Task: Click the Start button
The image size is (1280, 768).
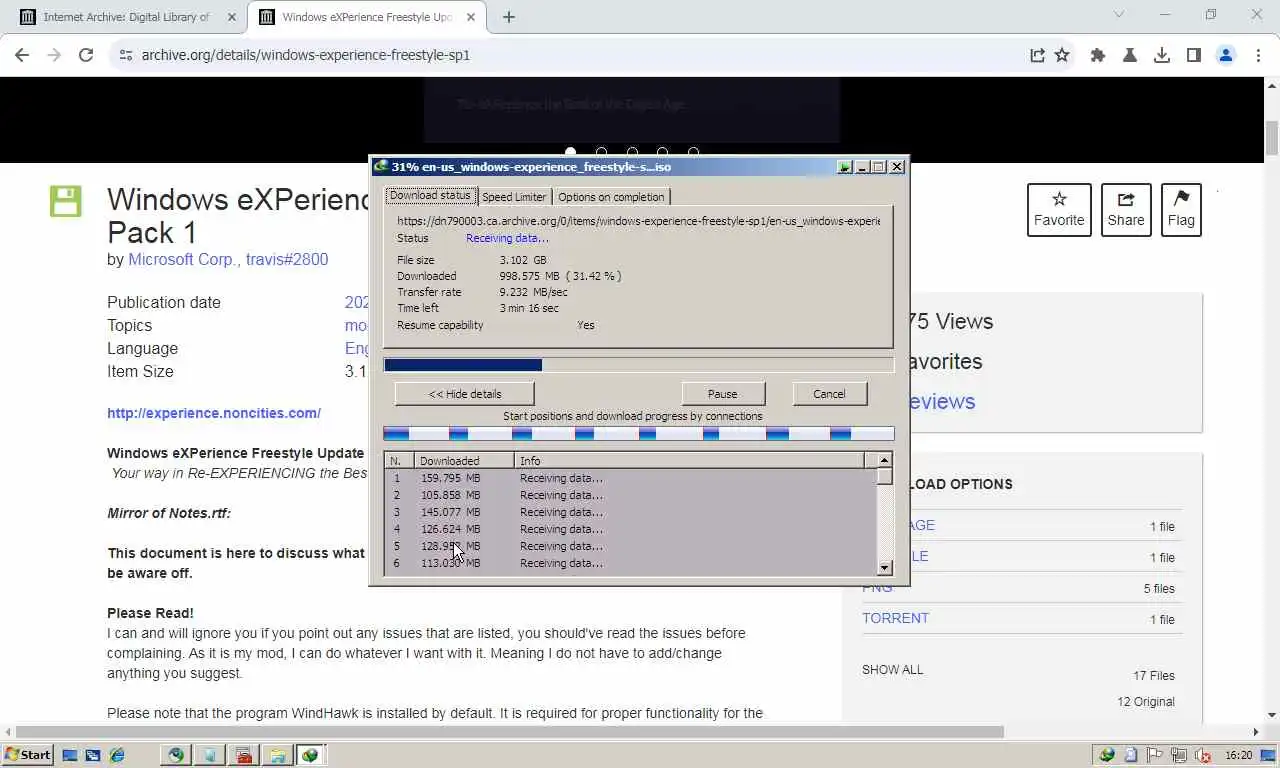Action: [28, 755]
